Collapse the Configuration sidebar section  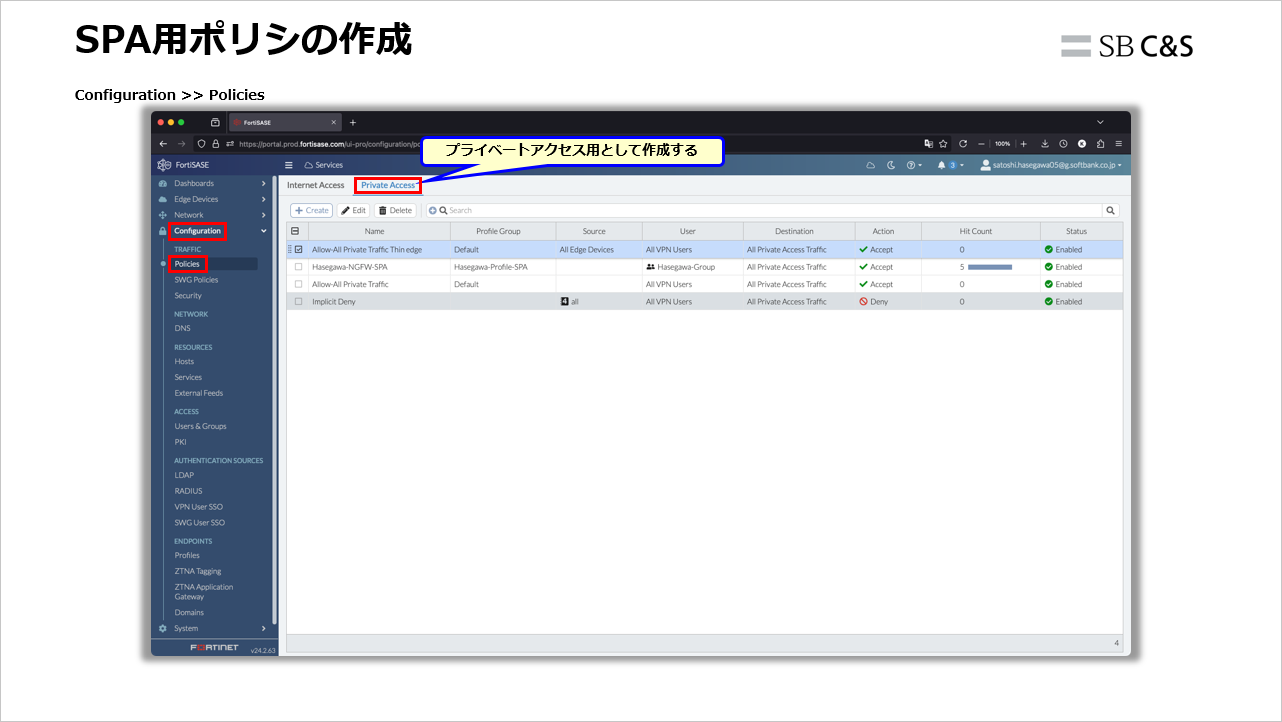(x=264, y=231)
